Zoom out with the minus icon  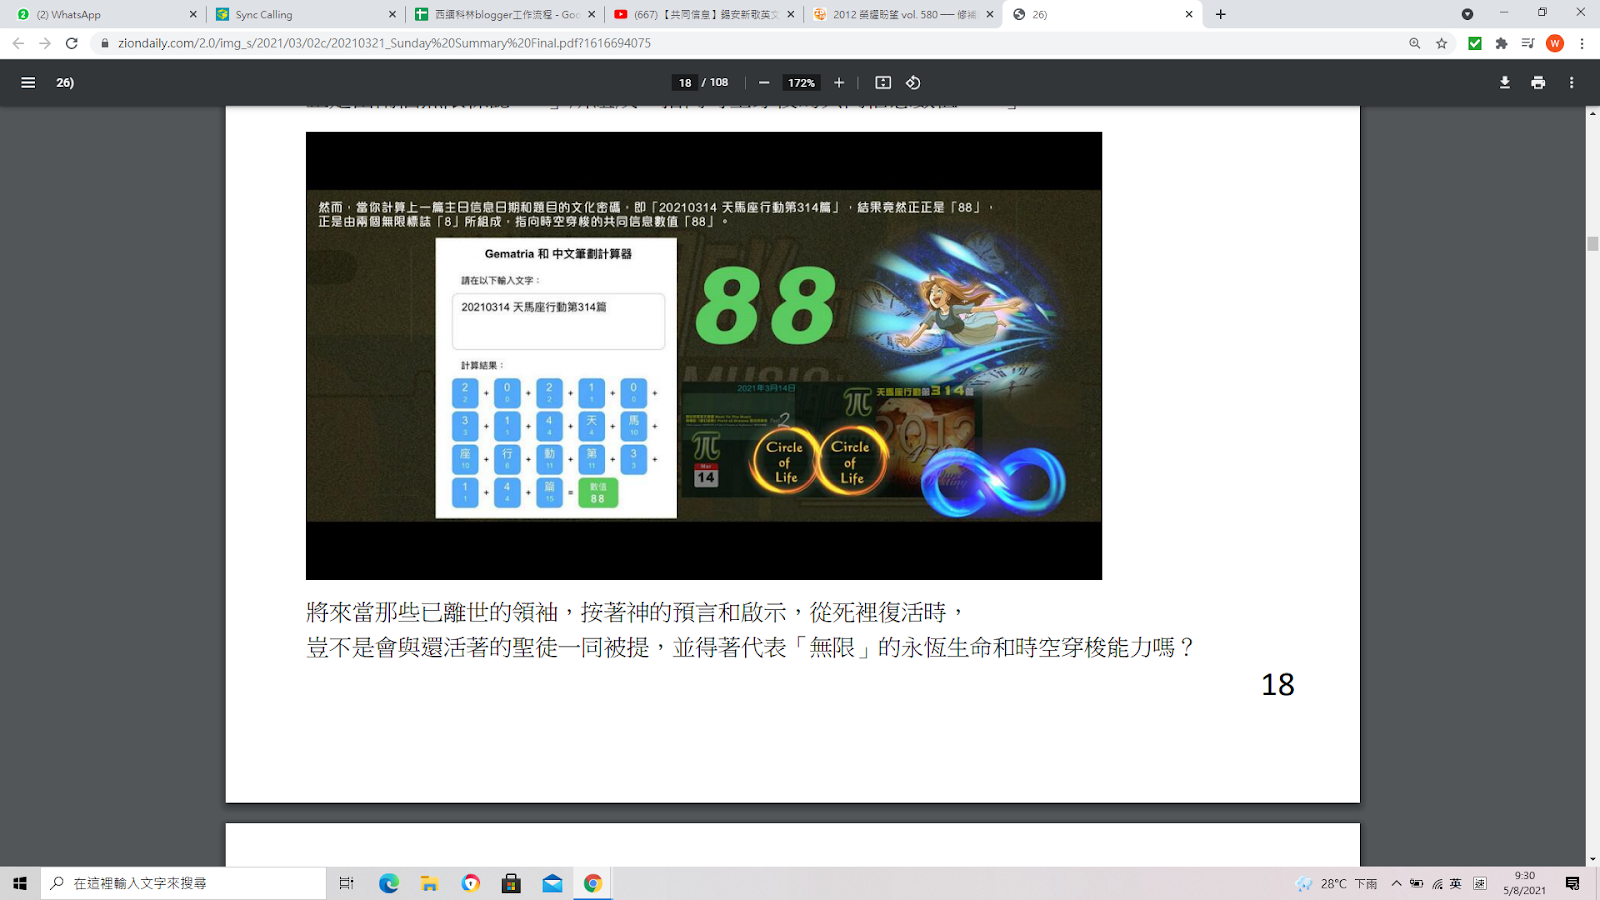pyautogui.click(x=764, y=83)
